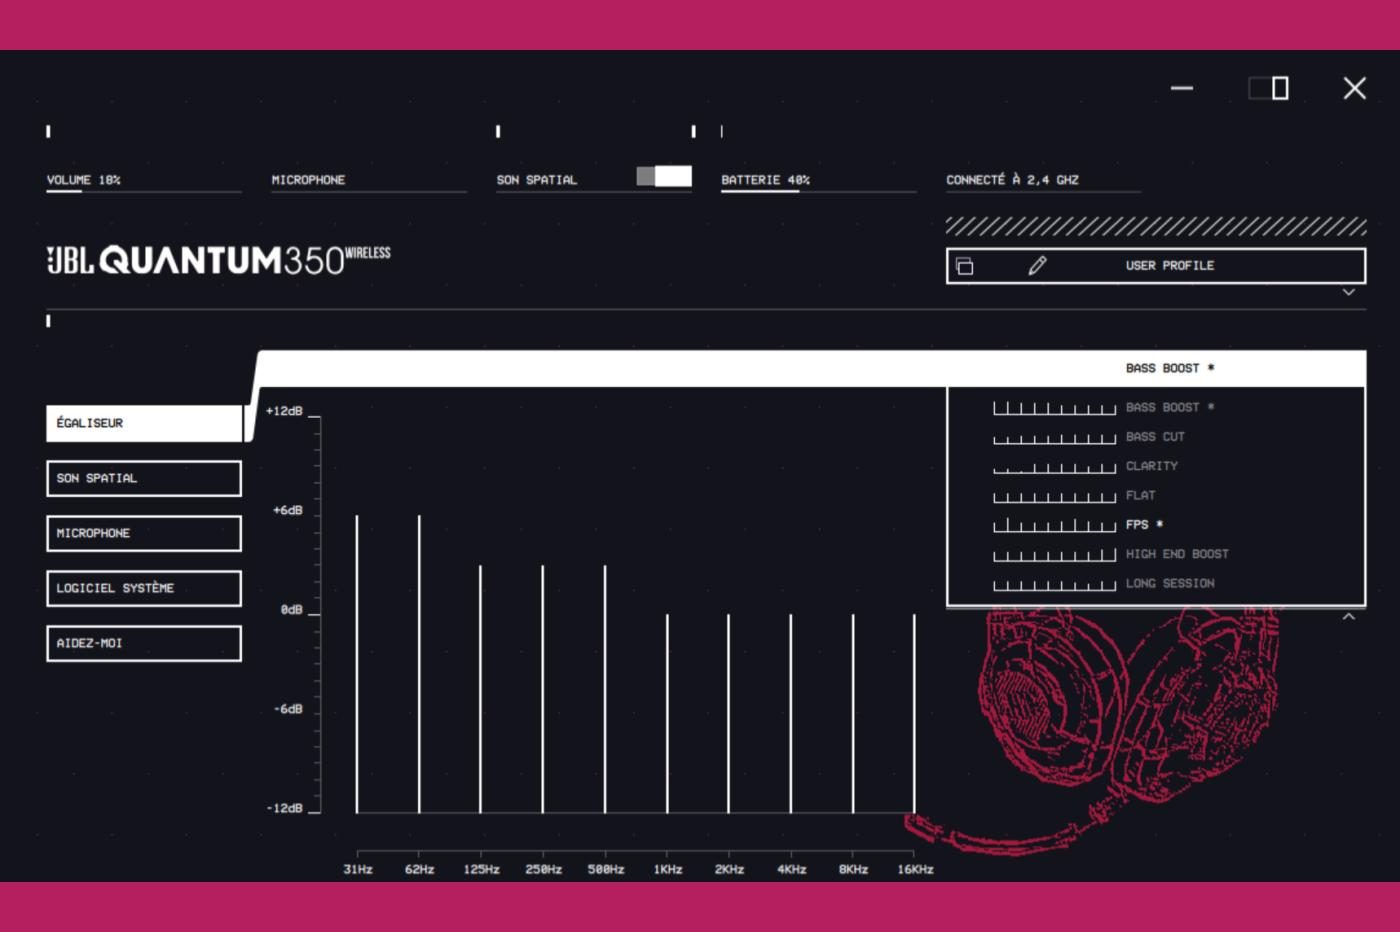Select the FPS preset
The width and height of the screenshot is (1400, 932).
coord(1144,524)
